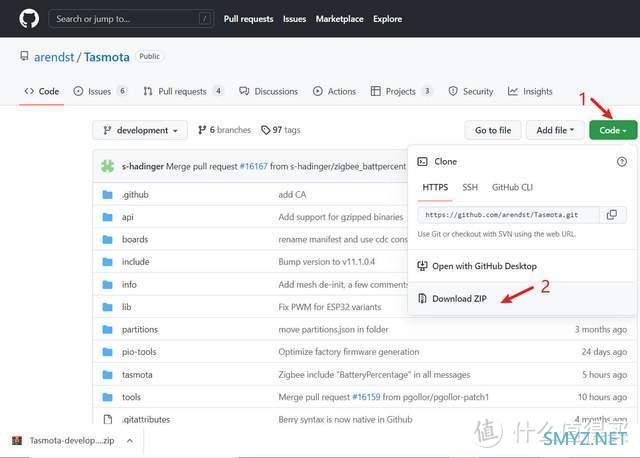This screenshot has width=640, height=458.
Task: Open Marketplace in top navigation
Action: (x=339, y=19)
